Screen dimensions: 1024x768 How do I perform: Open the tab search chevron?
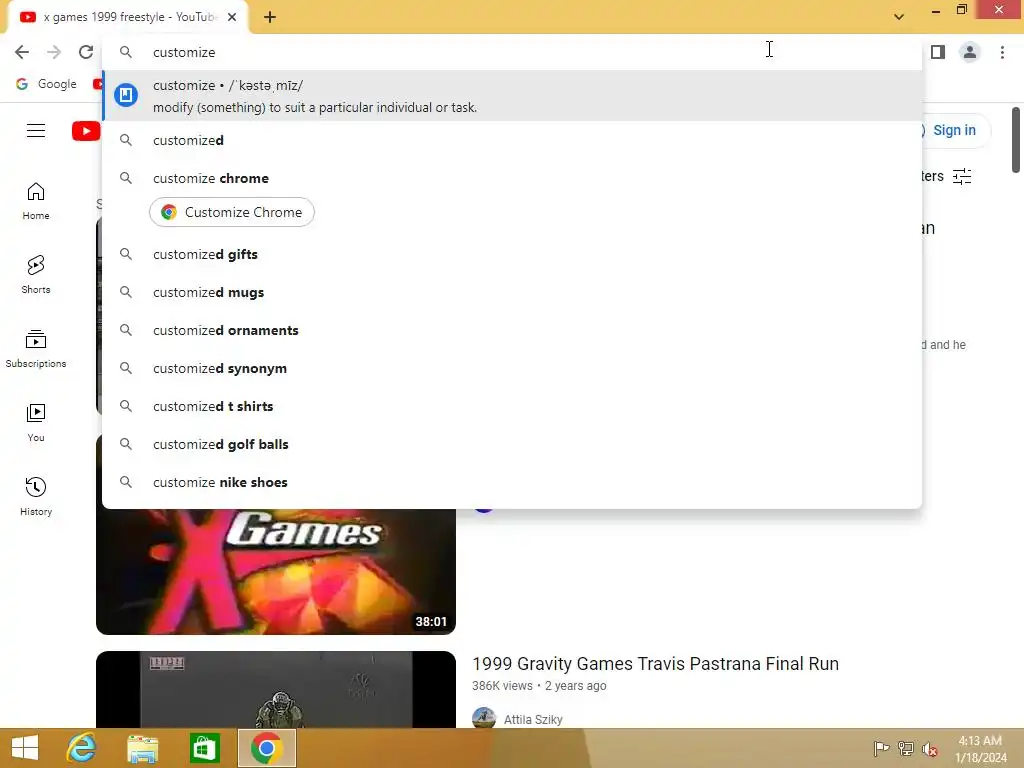pyautogui.click(x=899, y=17)
